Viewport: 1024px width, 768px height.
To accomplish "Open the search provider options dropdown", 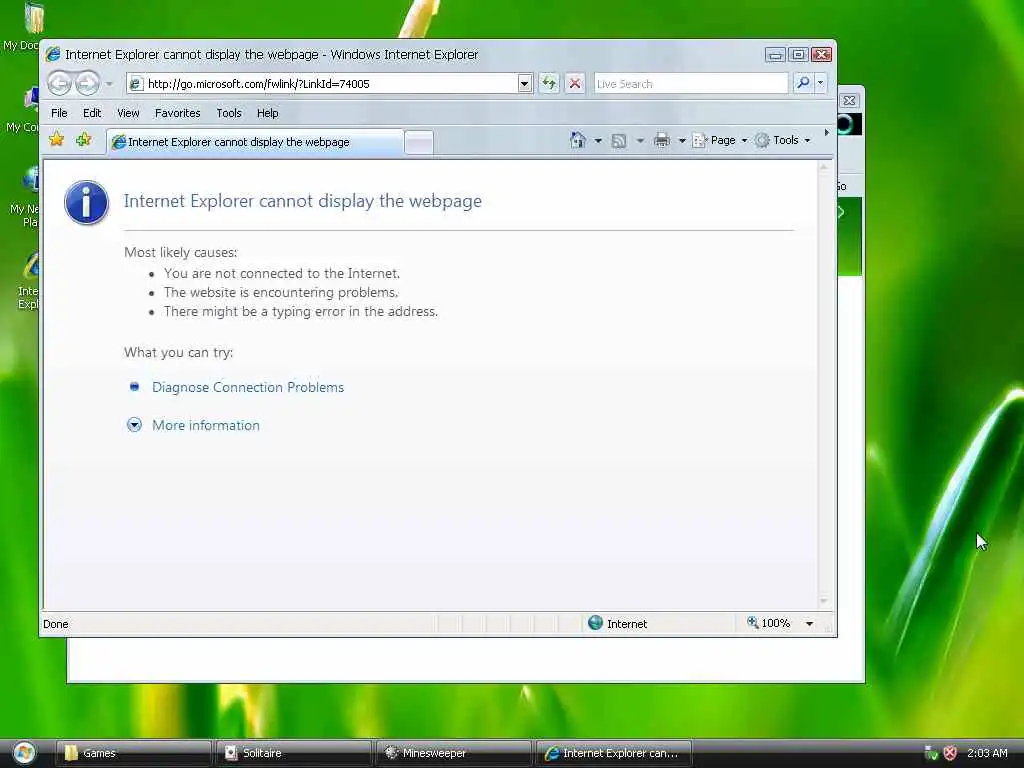I will [820, 83].
